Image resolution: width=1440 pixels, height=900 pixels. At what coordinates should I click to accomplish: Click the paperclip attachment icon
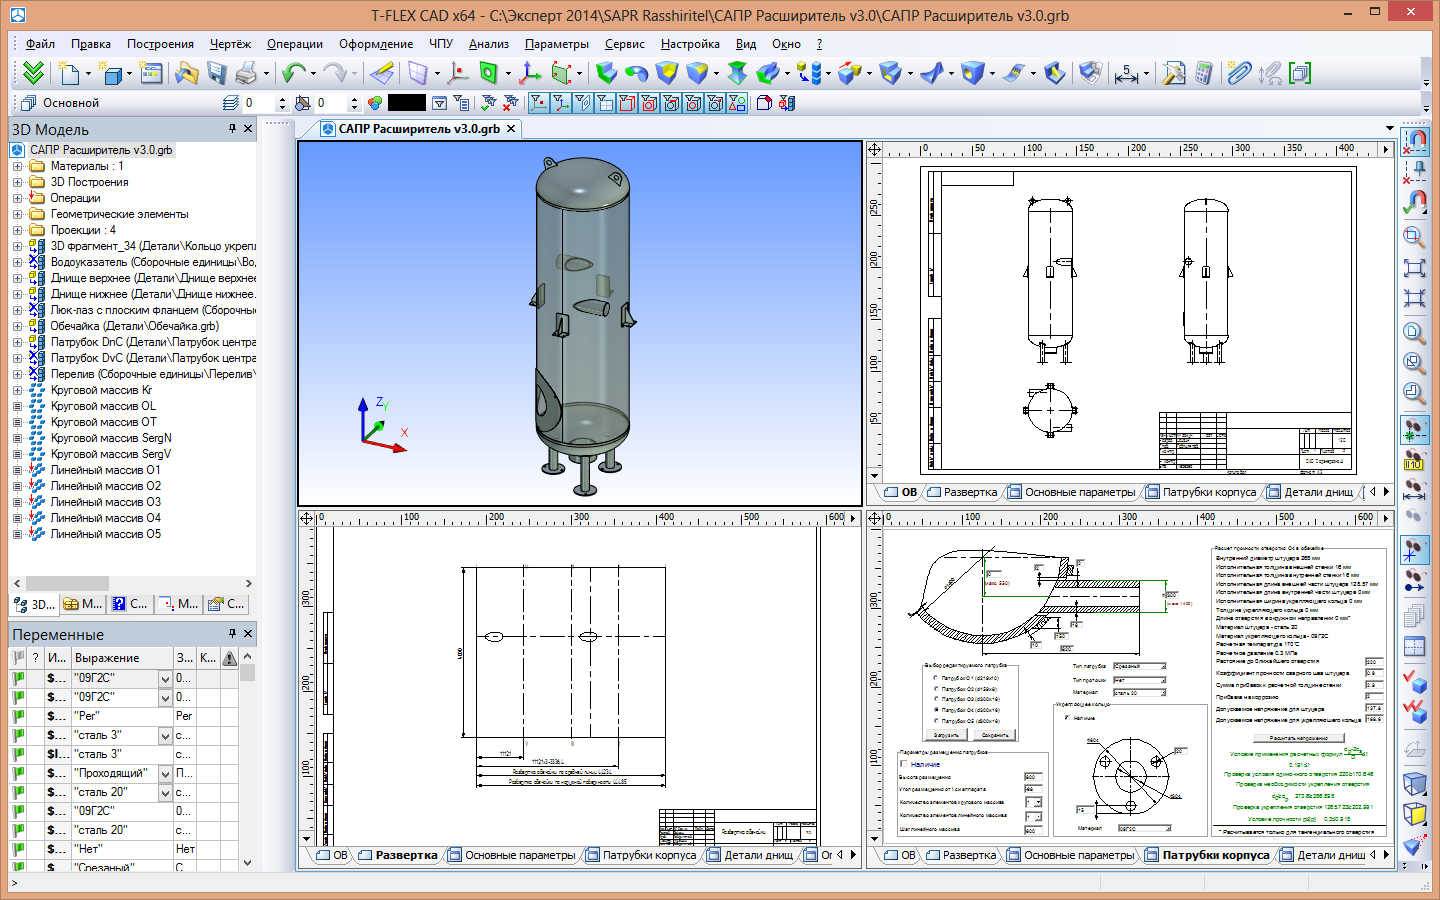[1239, 73]
